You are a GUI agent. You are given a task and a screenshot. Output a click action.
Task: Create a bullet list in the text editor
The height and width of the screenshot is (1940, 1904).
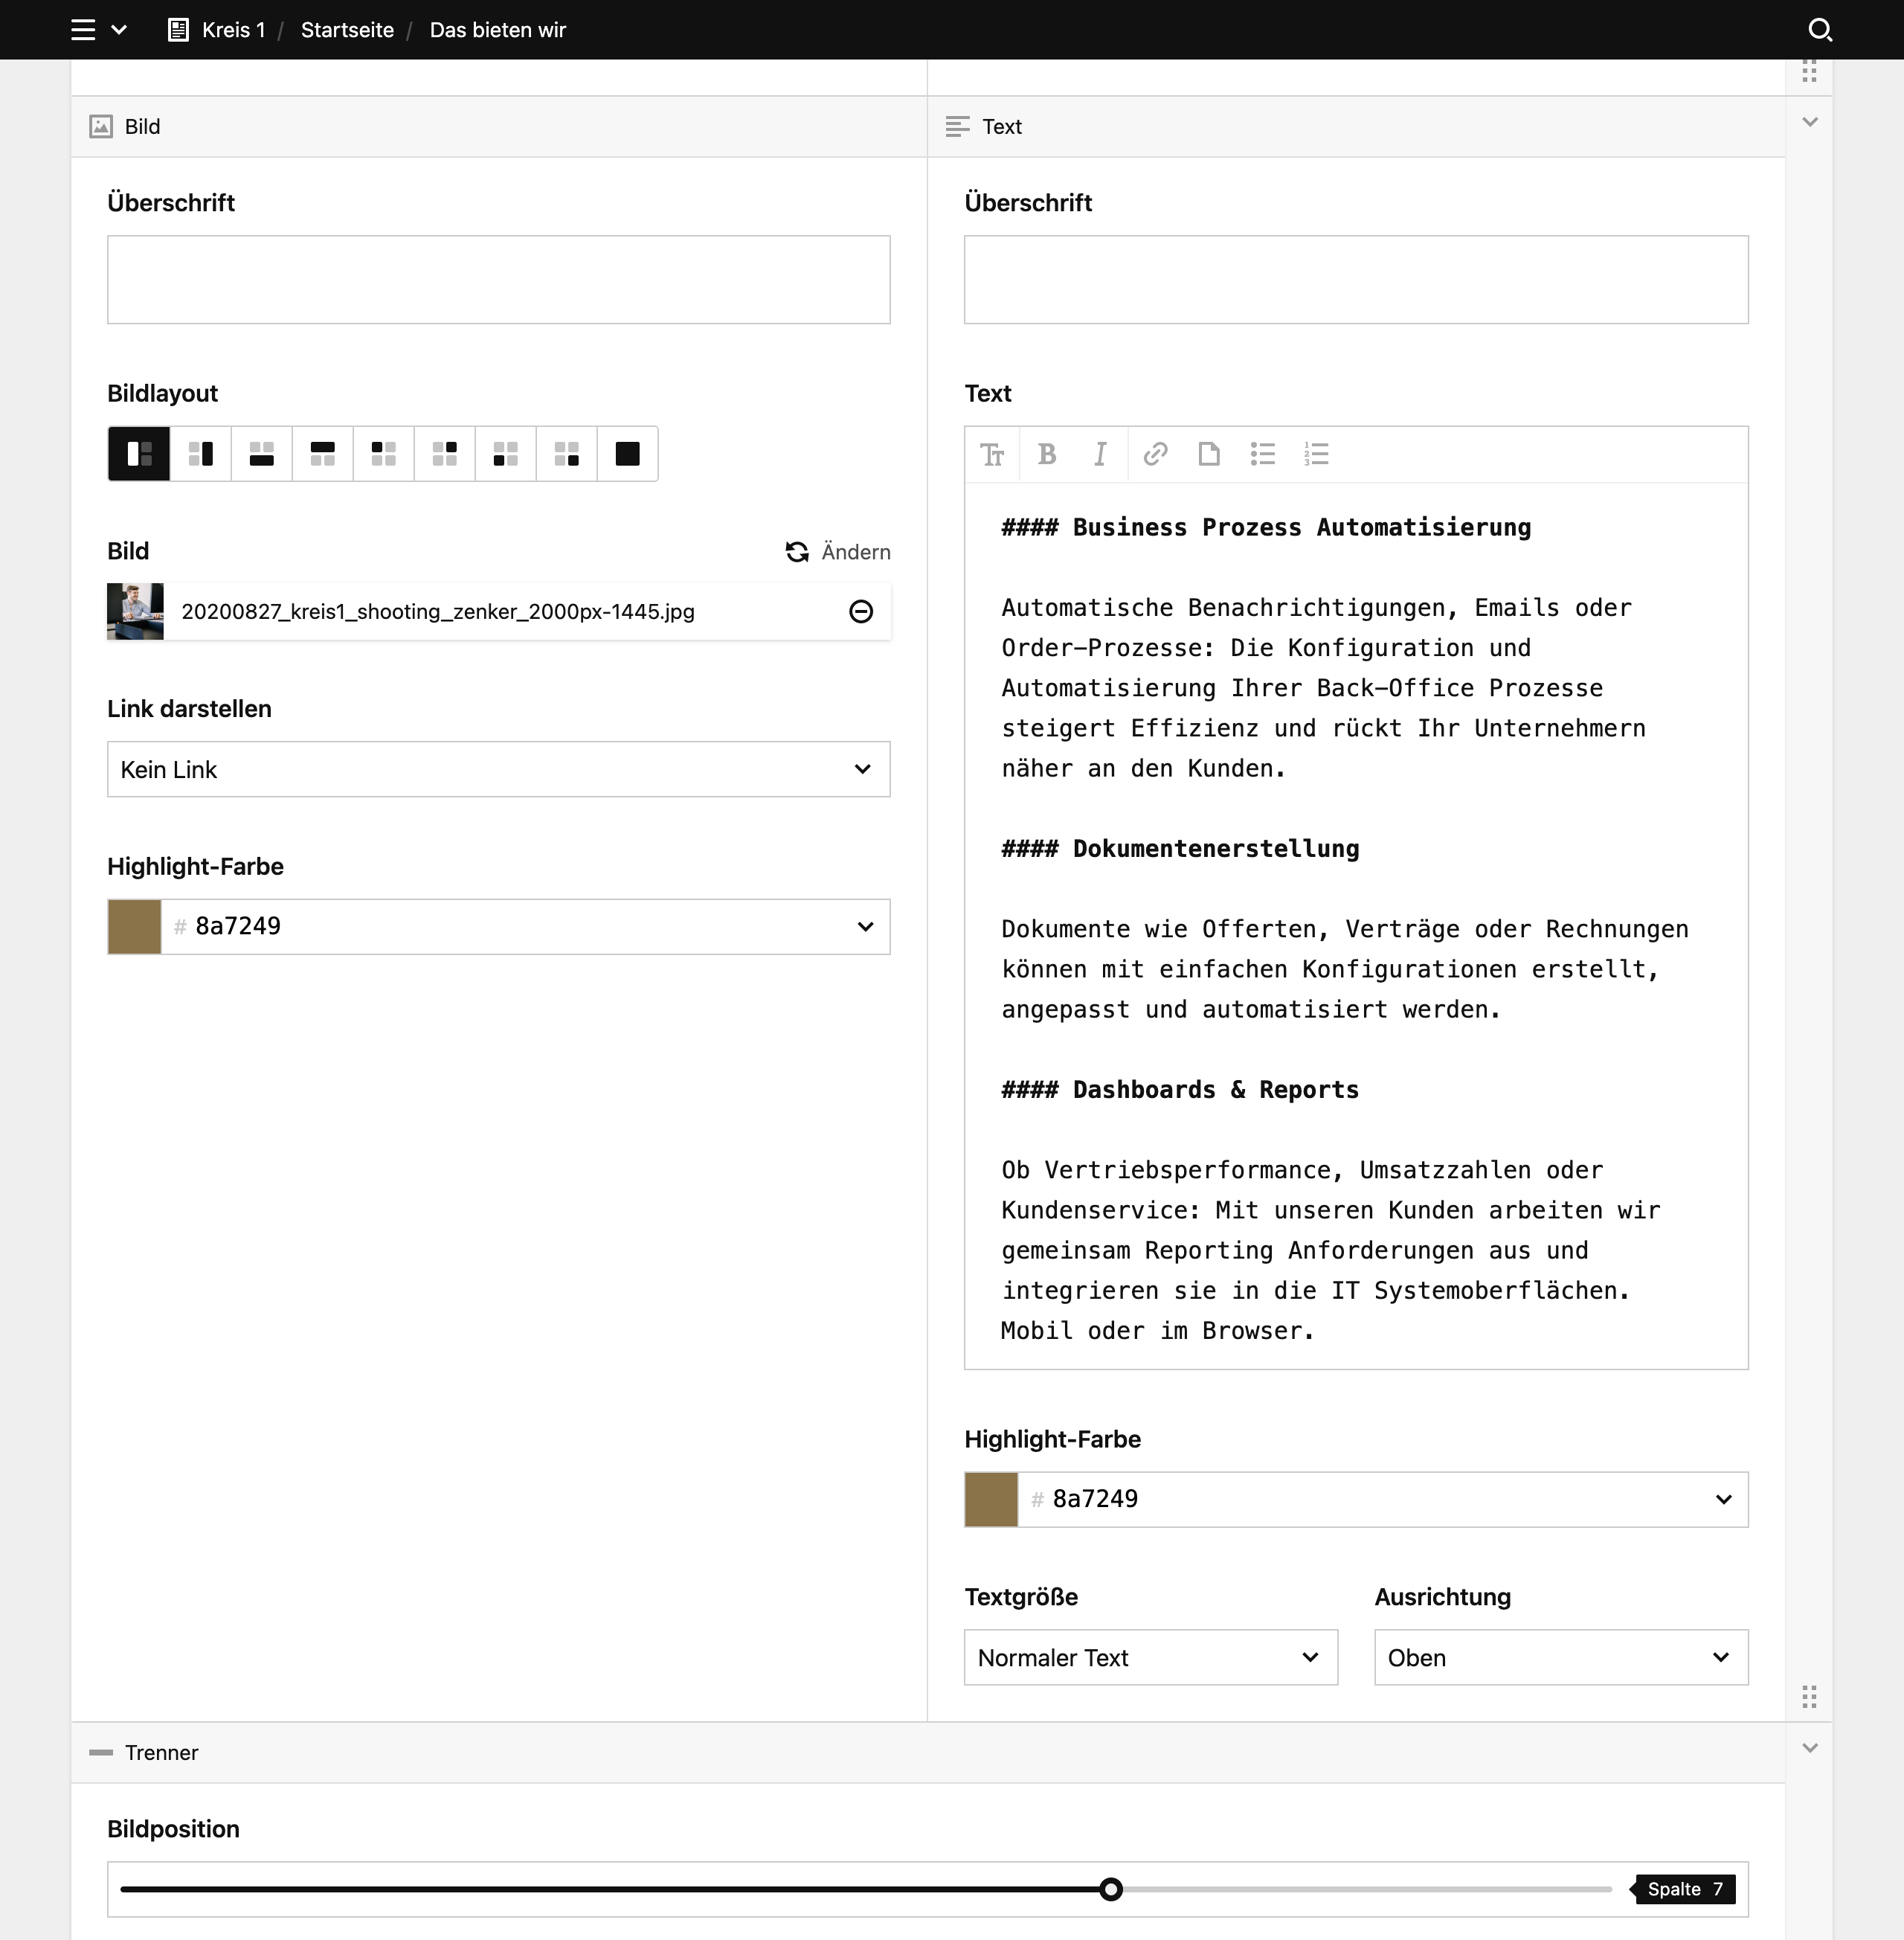tap(1263, 455)
